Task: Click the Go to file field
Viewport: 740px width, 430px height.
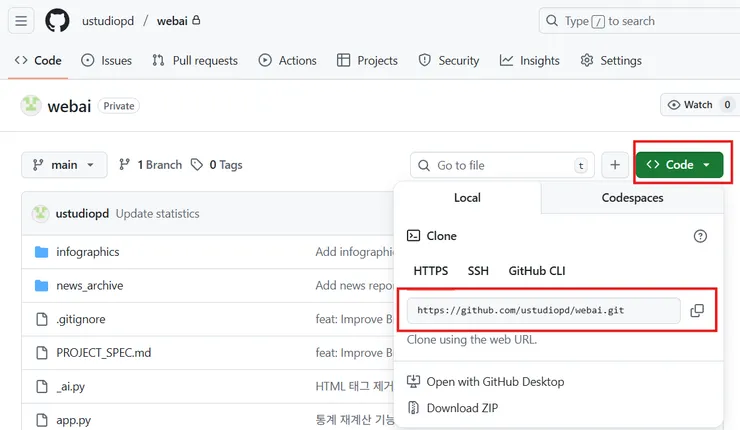Action: tap(502, 165)
